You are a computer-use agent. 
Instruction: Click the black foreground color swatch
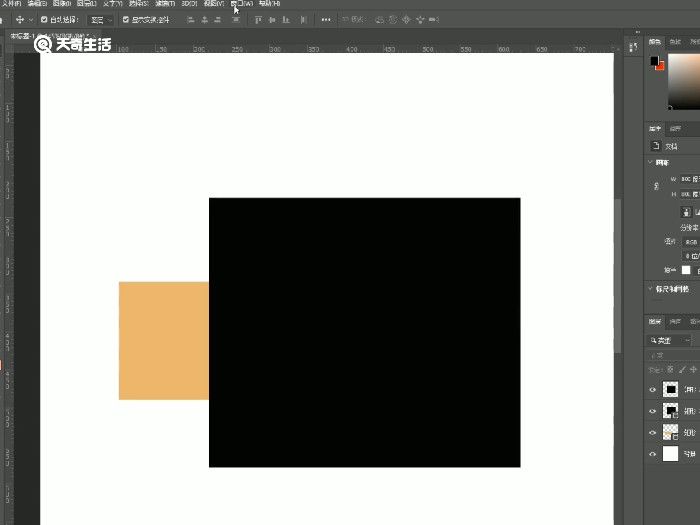point(654,60)
